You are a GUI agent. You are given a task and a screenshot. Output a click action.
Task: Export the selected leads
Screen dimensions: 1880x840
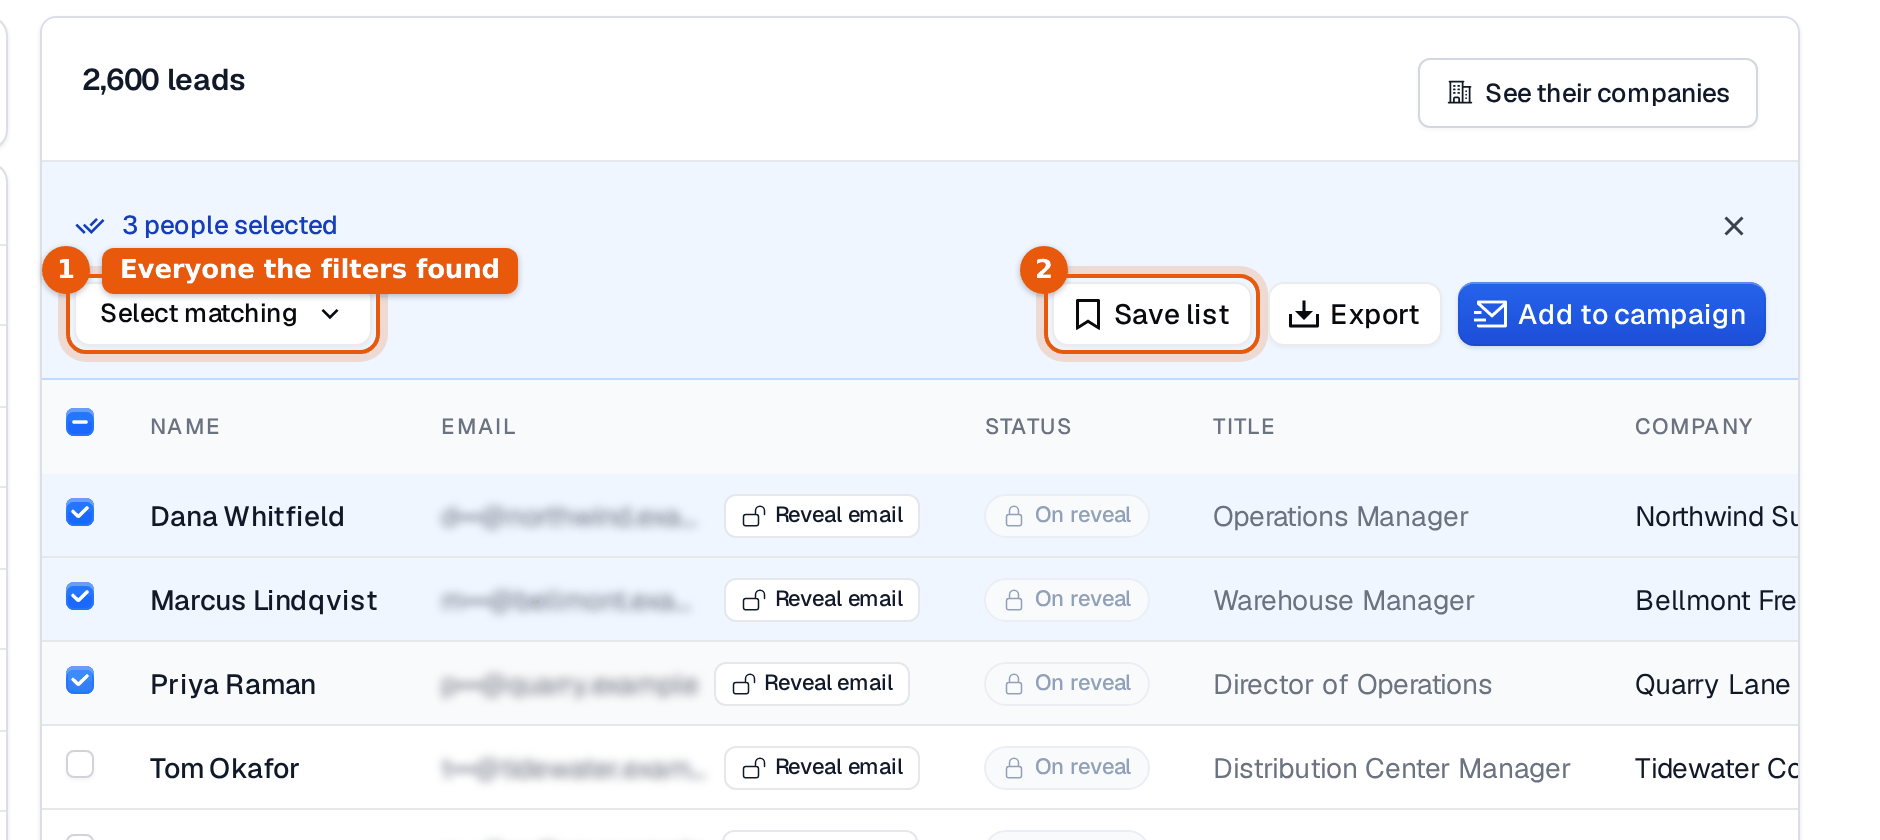1355,314
